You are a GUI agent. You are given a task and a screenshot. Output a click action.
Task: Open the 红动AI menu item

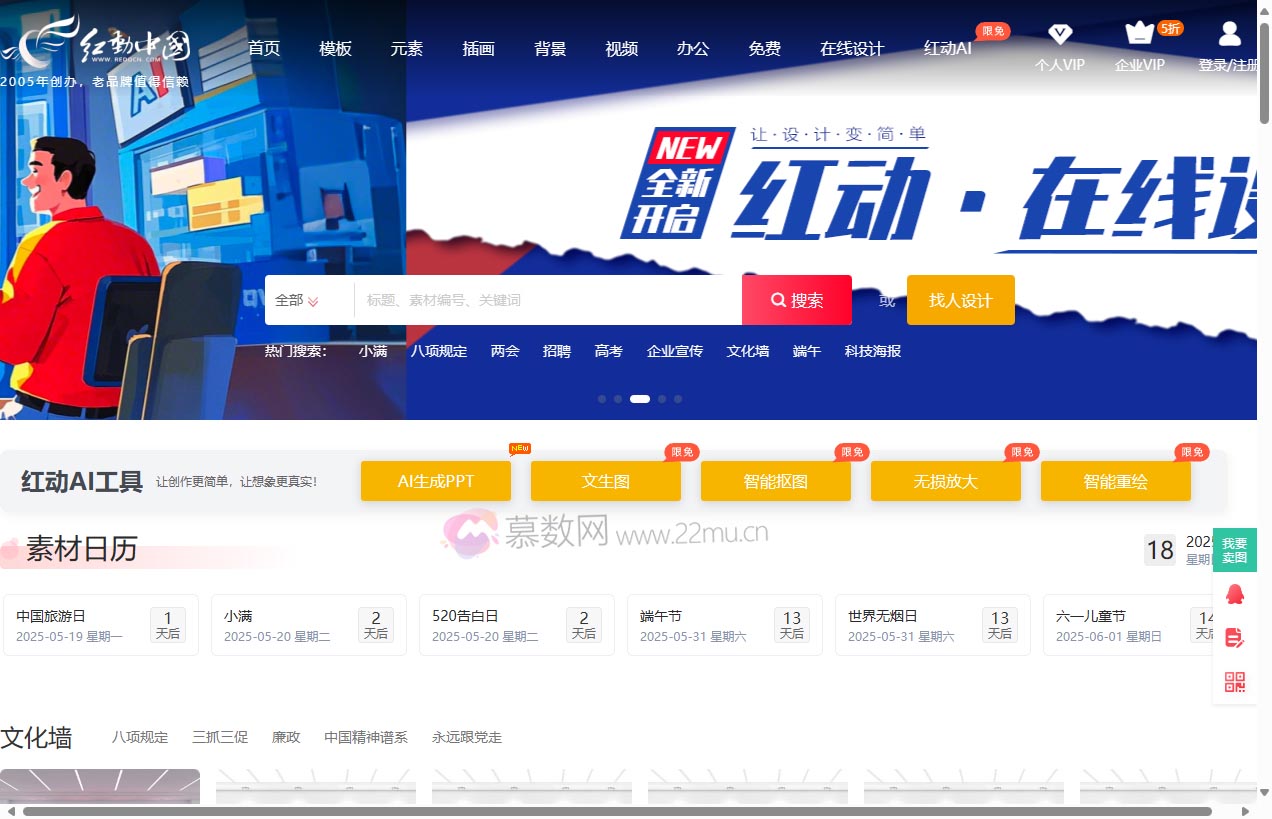point(944,47)
